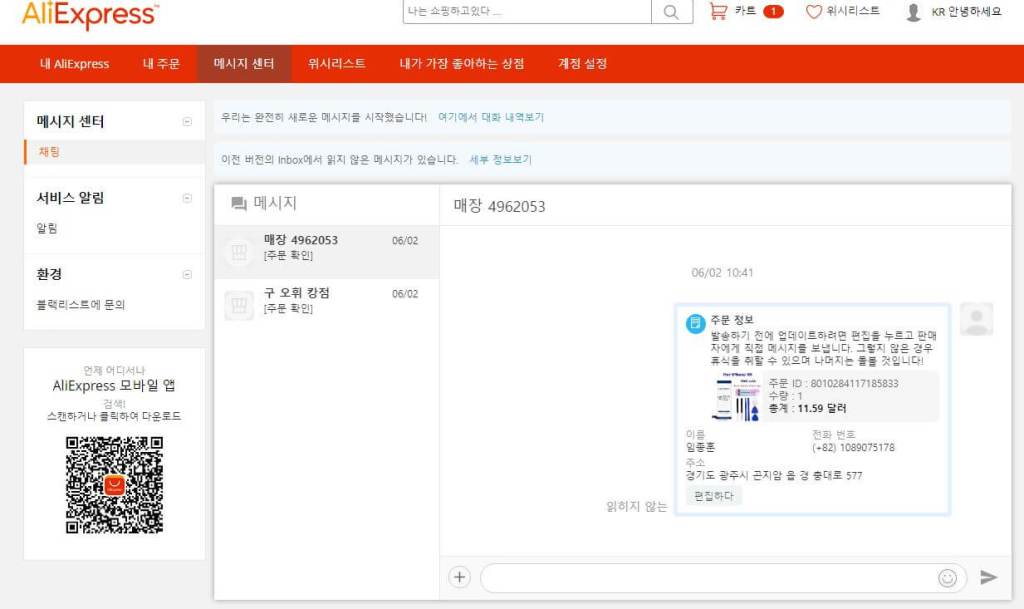
Task: Click the address 경기도 광주시 text
Action: [x=774, y=476]
